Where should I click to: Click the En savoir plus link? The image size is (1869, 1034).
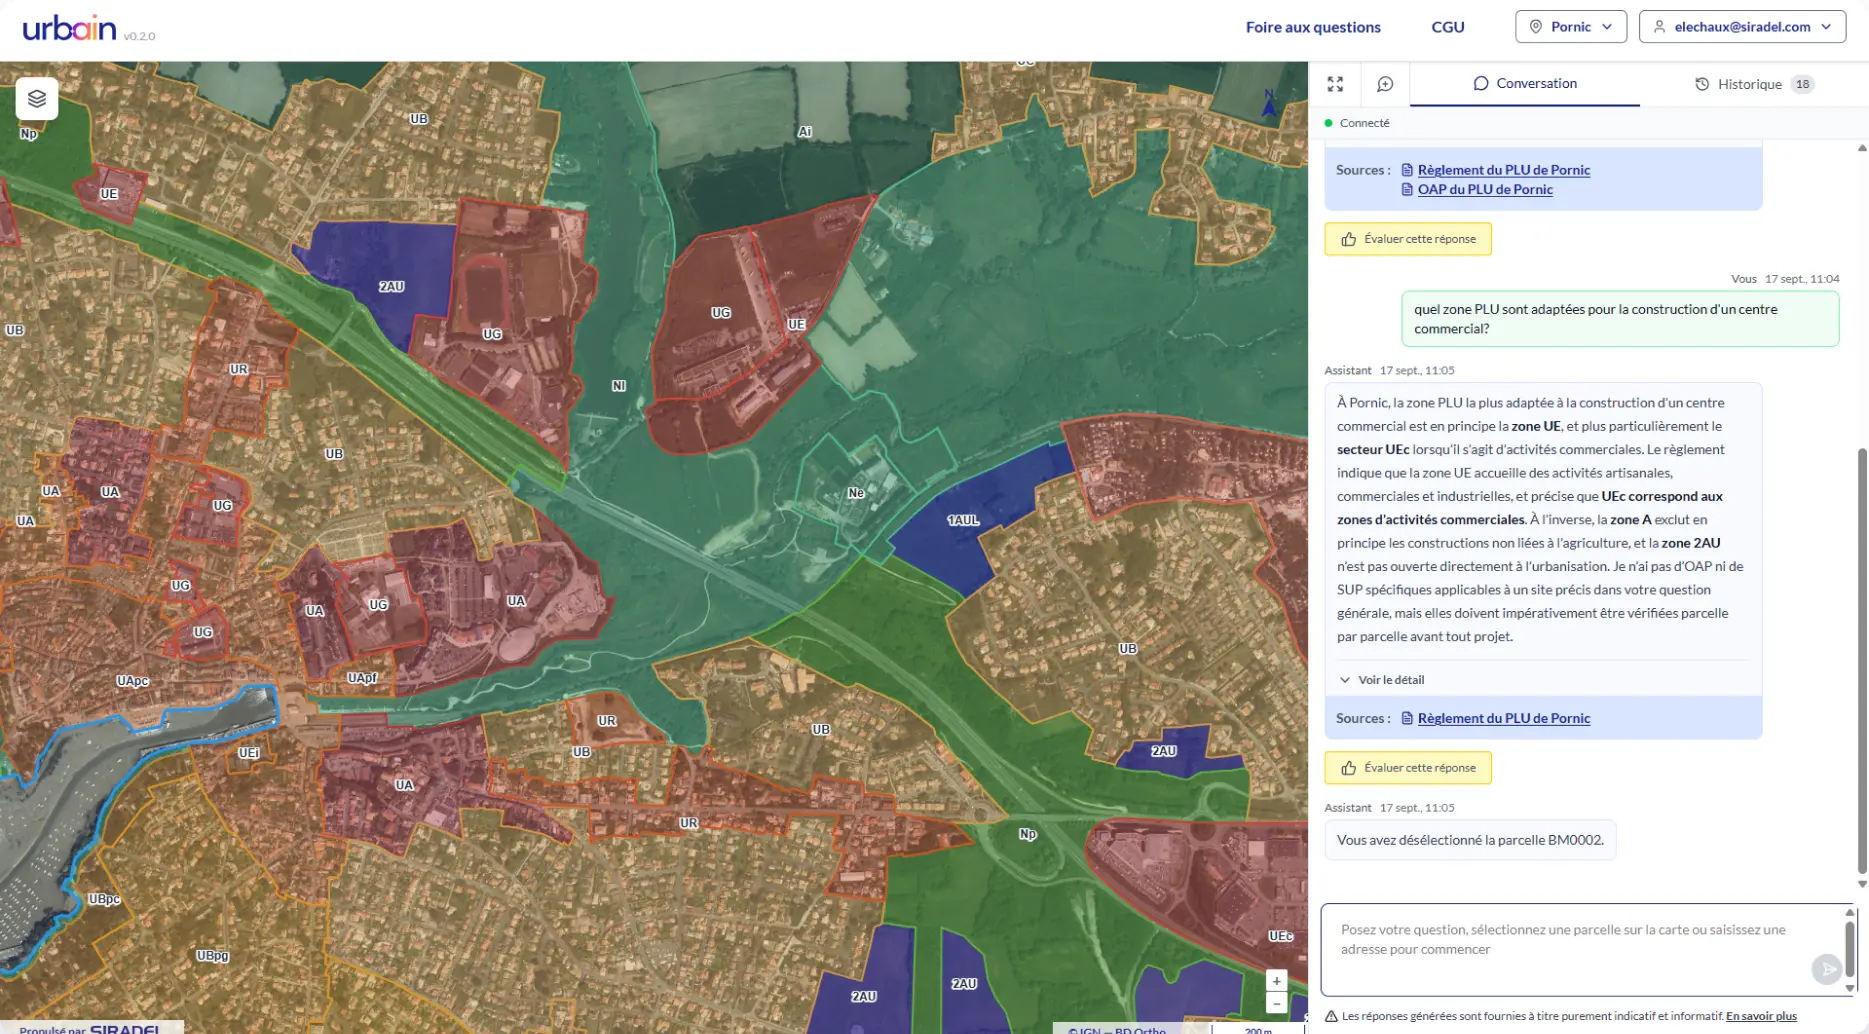[1761, 1016]
